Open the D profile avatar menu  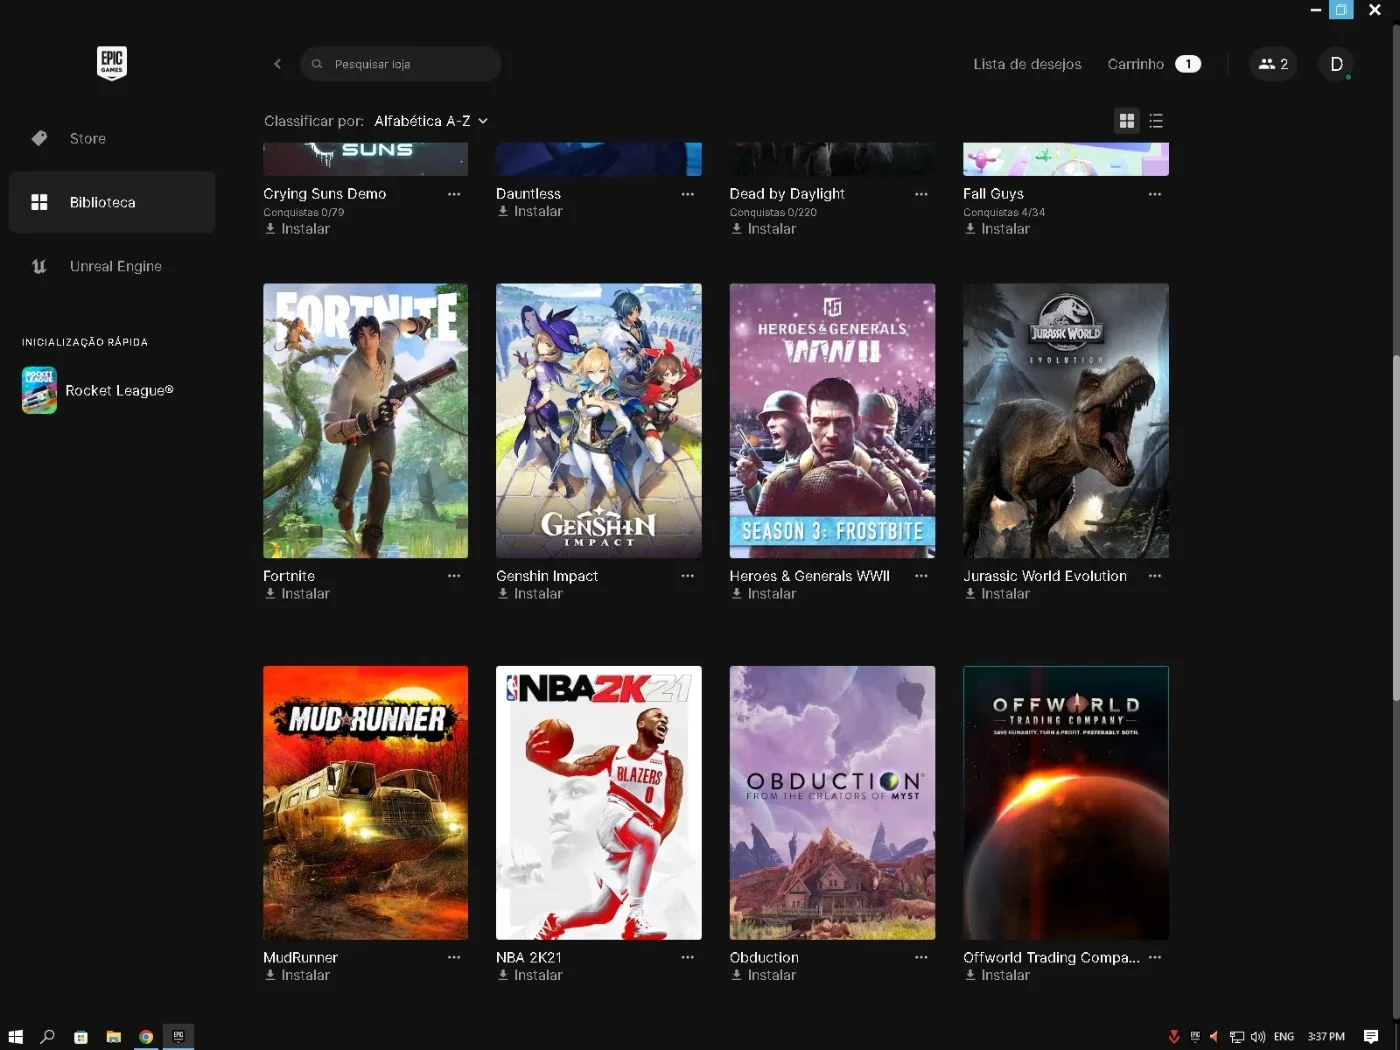pos(1336,64)
